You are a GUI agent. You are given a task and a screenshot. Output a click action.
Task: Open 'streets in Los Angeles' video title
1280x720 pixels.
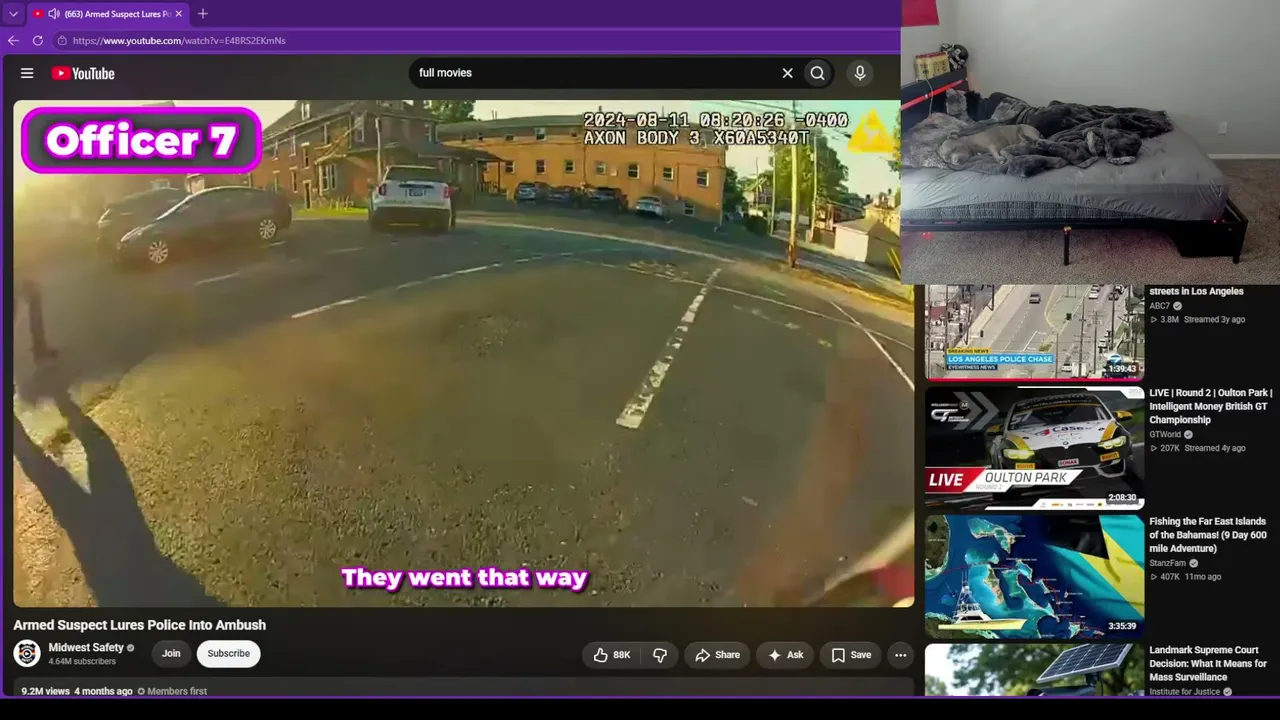[x=1196, y=291]
